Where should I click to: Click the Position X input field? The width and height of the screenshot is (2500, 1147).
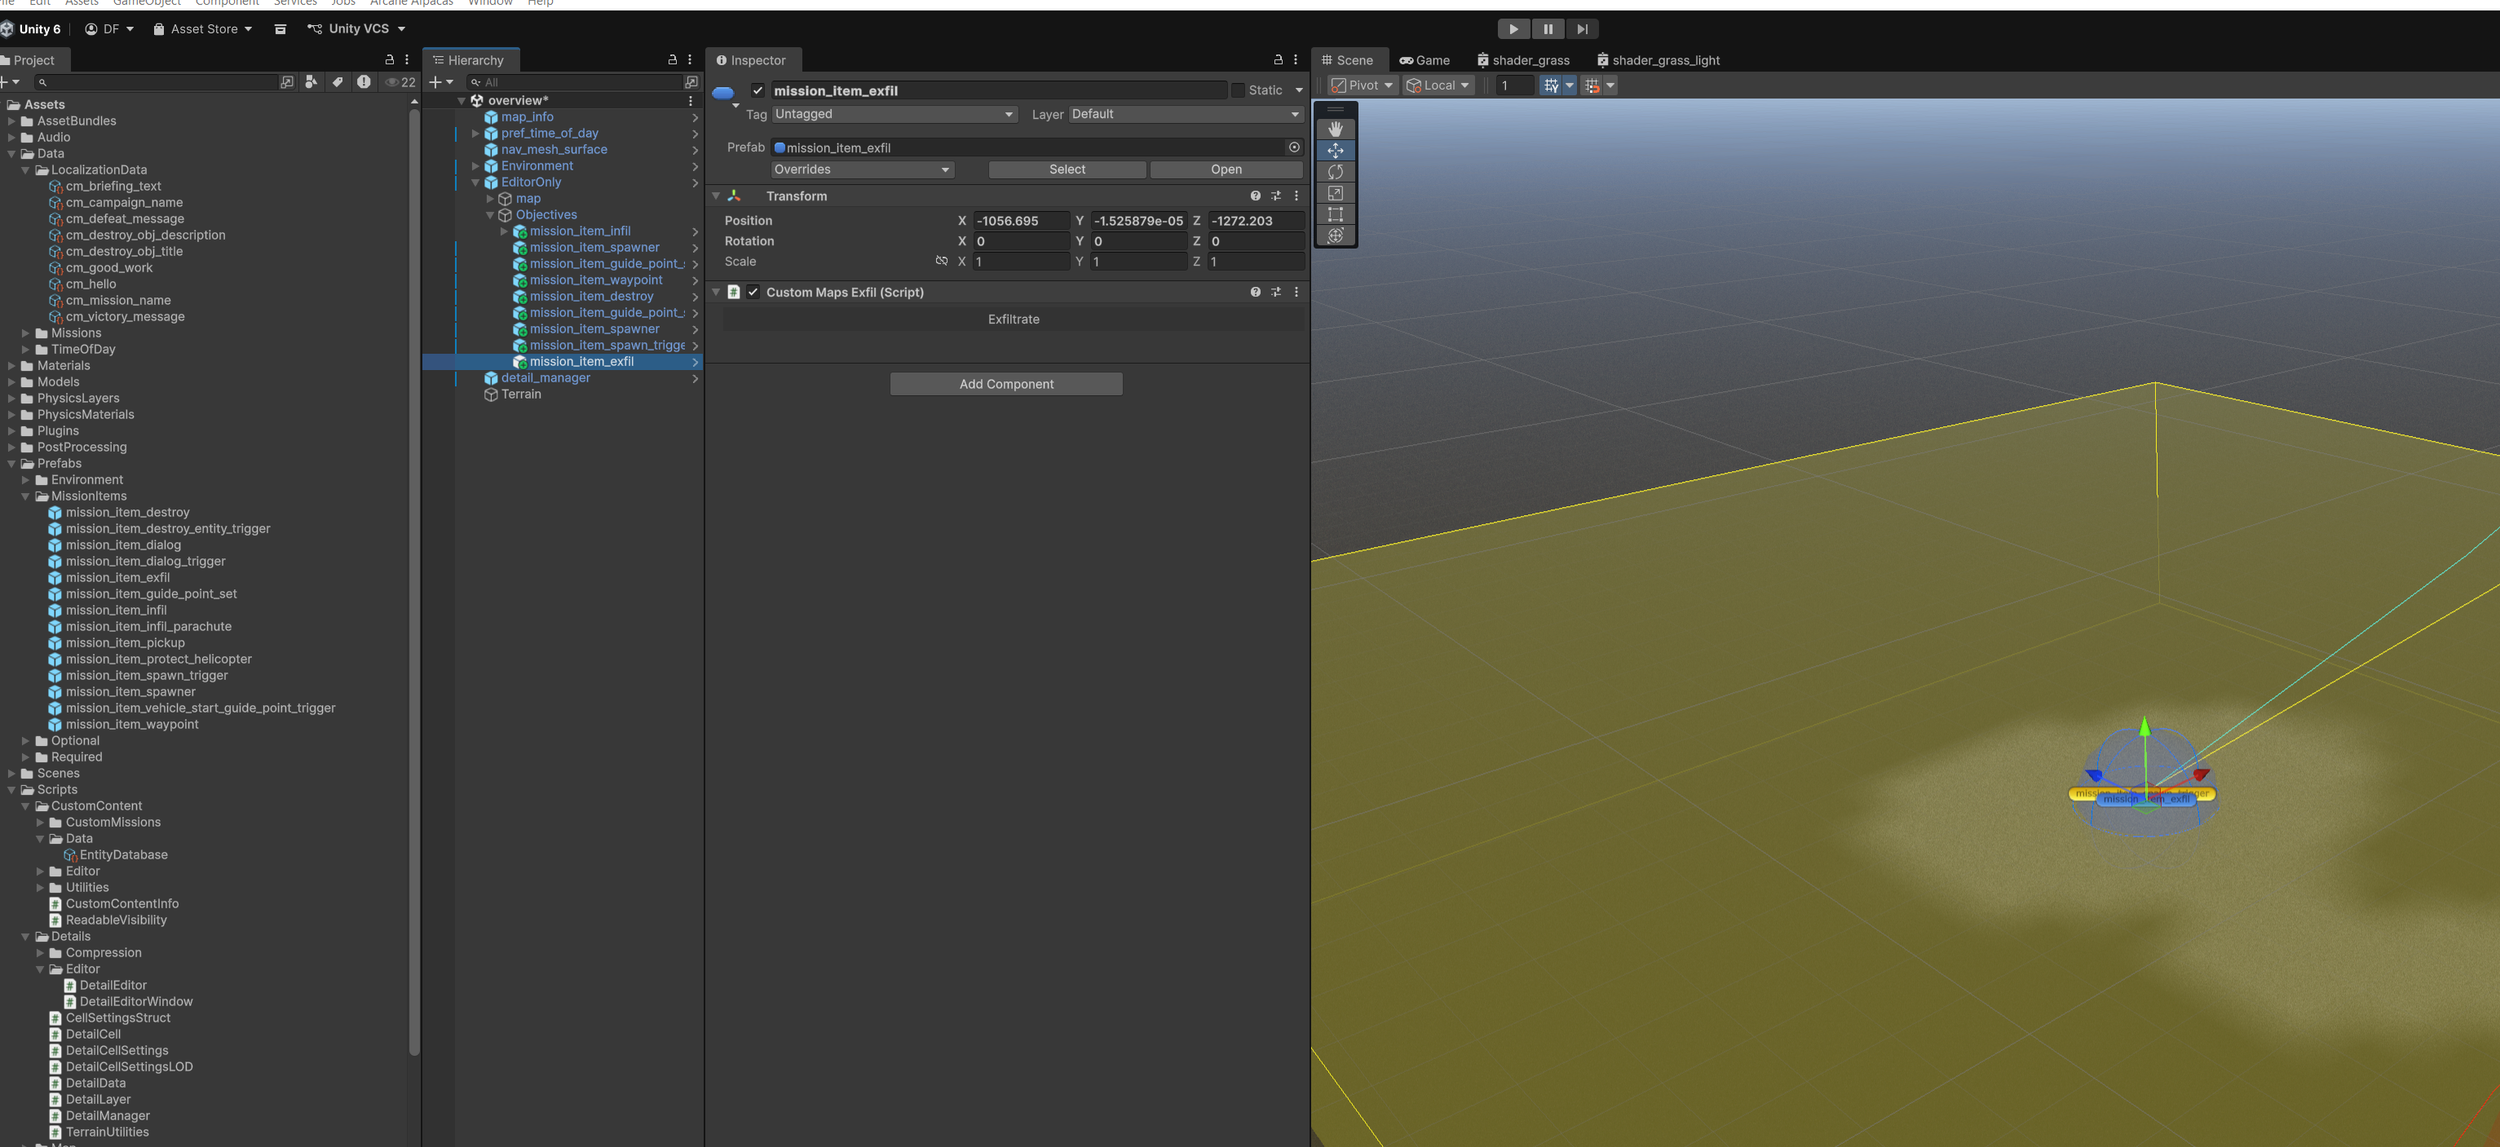(x=1020, y=221)
